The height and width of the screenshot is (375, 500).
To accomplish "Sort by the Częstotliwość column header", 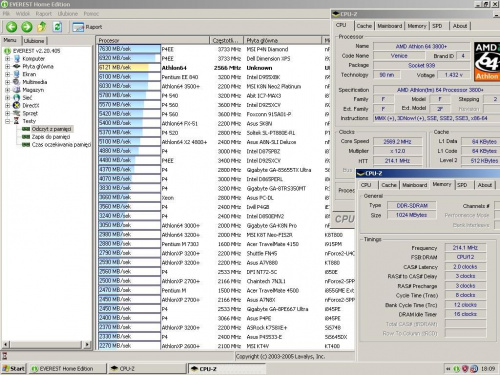I will click(226, 40).
